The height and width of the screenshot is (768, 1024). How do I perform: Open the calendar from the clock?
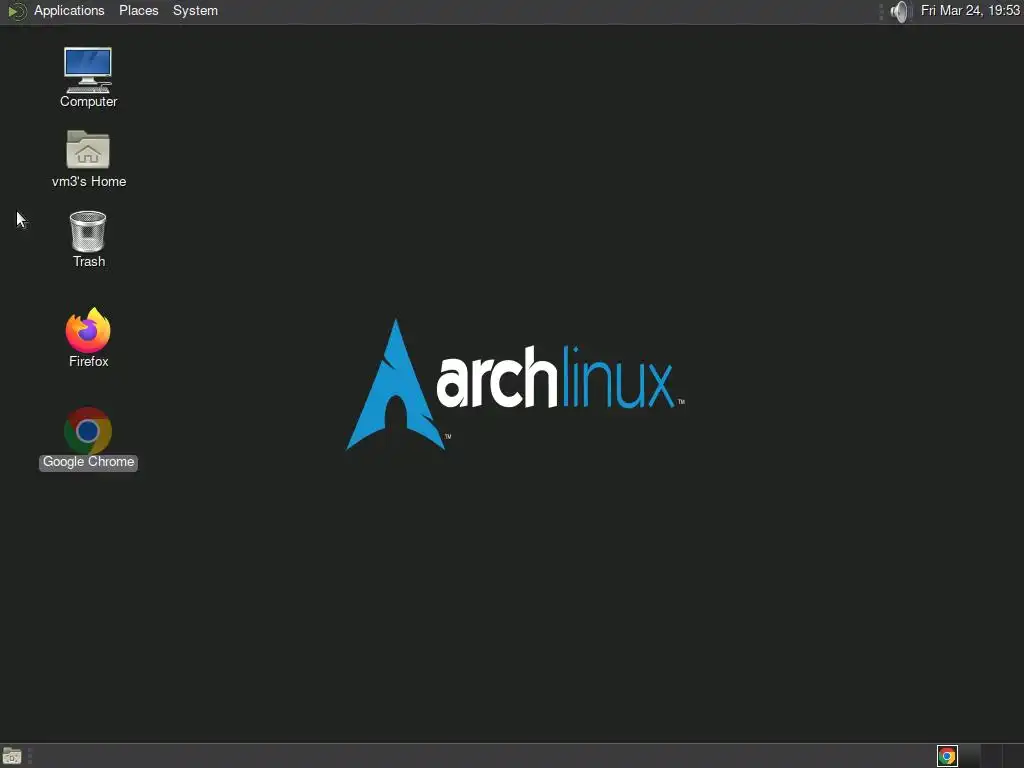[970, 11]
